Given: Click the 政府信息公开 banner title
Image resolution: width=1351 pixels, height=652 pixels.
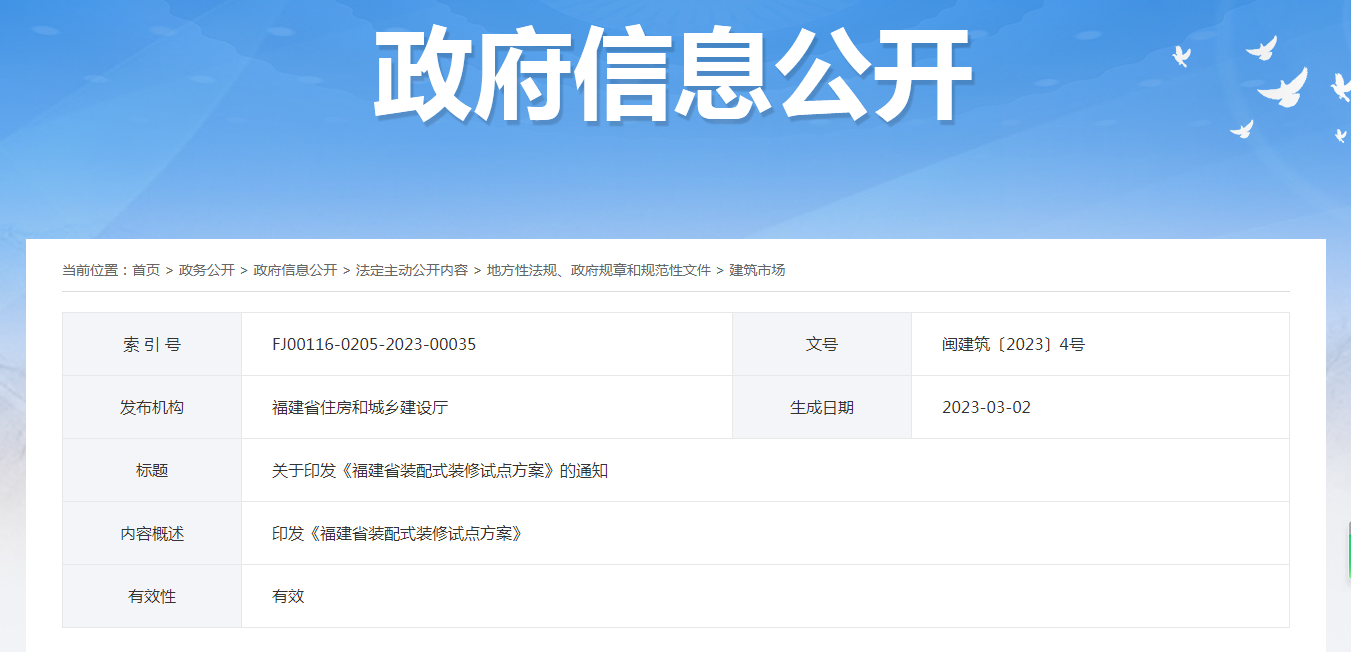Looking at the screenshot, I should pos(674,74).
